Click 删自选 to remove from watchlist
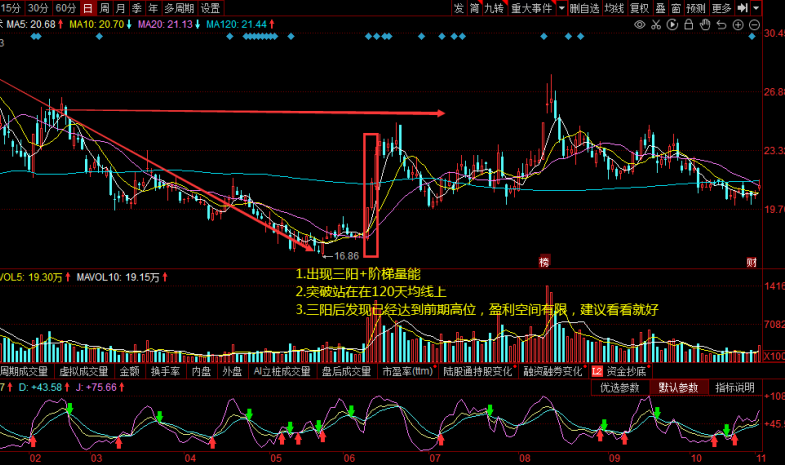The width and height of the screenshot is (785, 465). pos(584,8)
